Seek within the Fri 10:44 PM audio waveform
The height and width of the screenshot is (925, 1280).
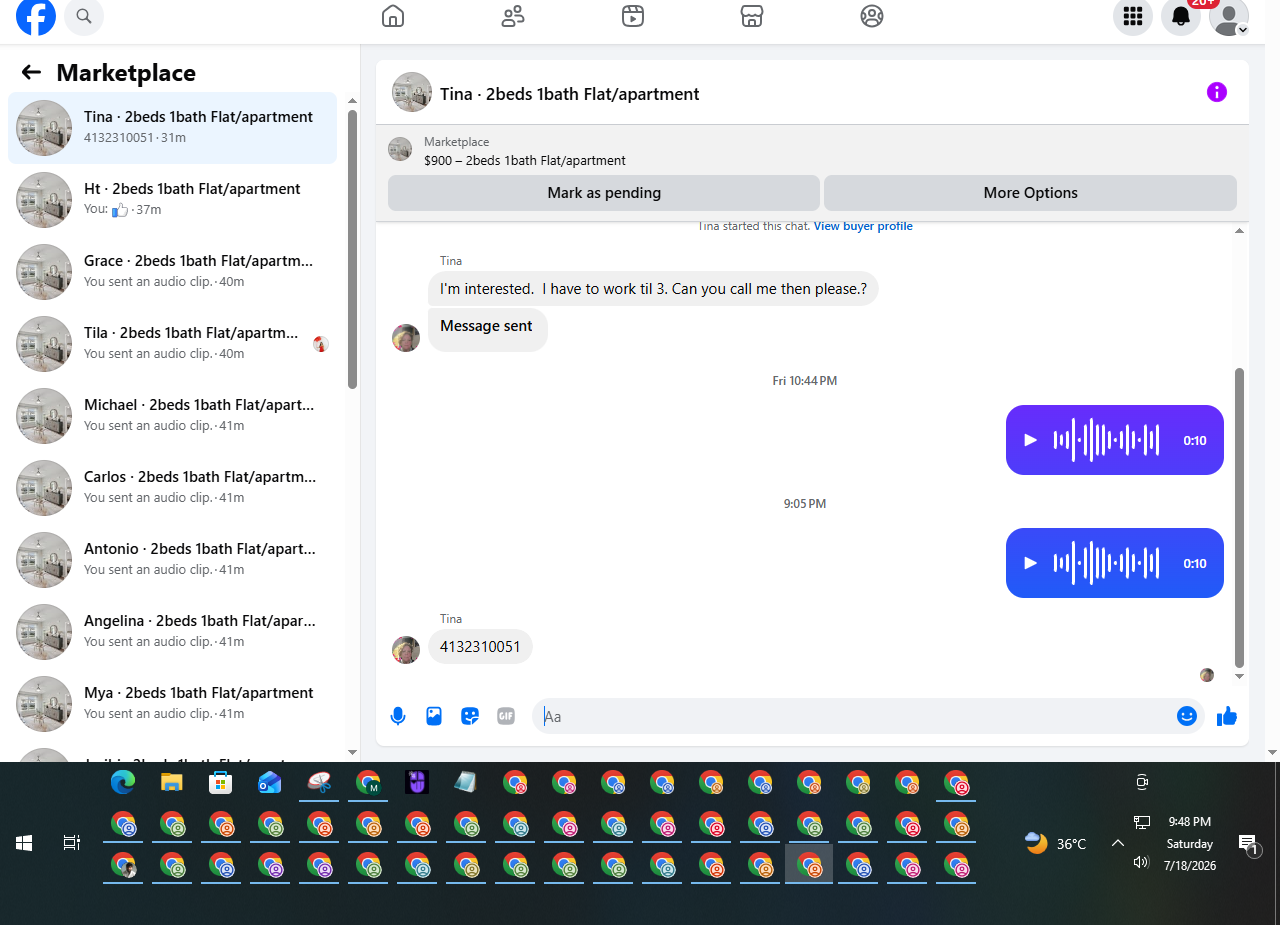pyautogui.click(x=1106, y=440)
